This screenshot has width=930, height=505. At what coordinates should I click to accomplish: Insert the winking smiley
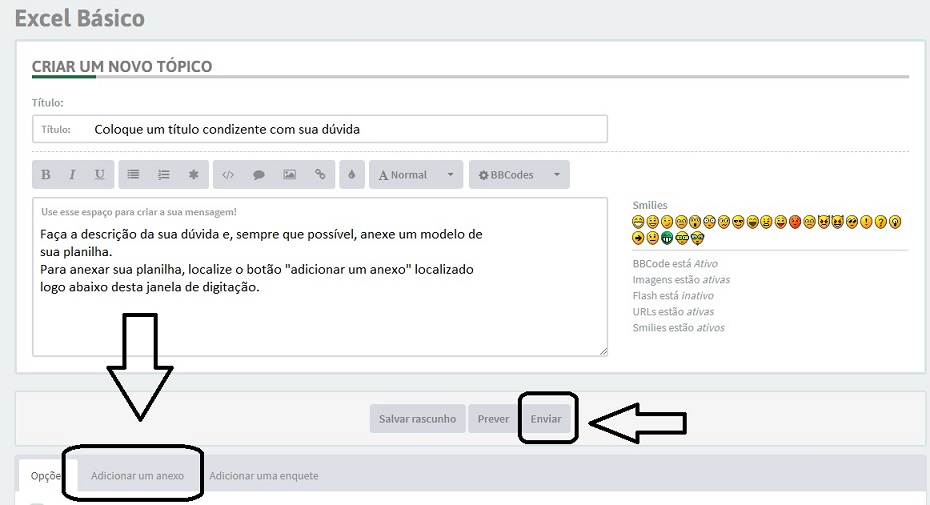pos(667,222)
